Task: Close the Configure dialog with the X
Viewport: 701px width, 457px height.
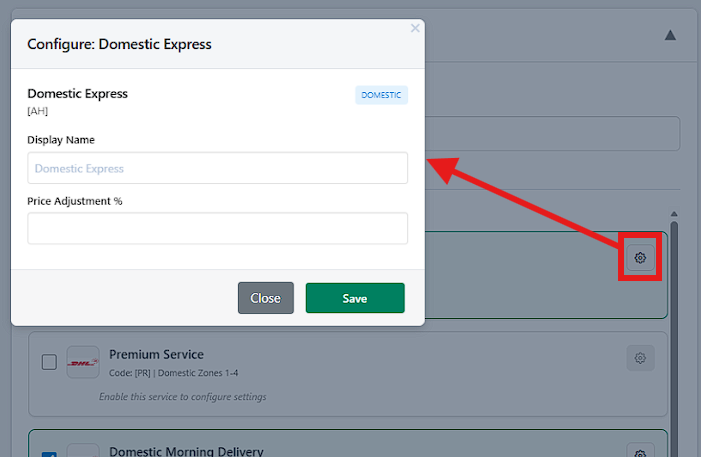Action: coord(415,28)
